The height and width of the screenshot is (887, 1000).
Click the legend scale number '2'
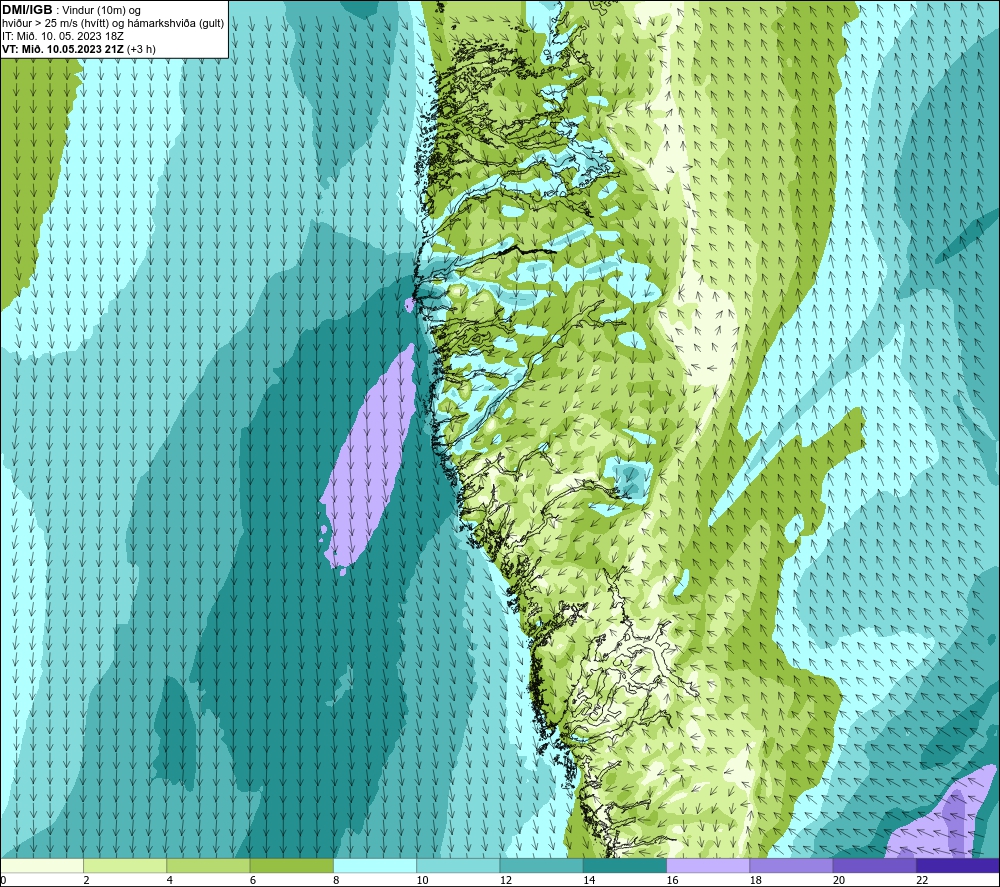click(86, 880)
